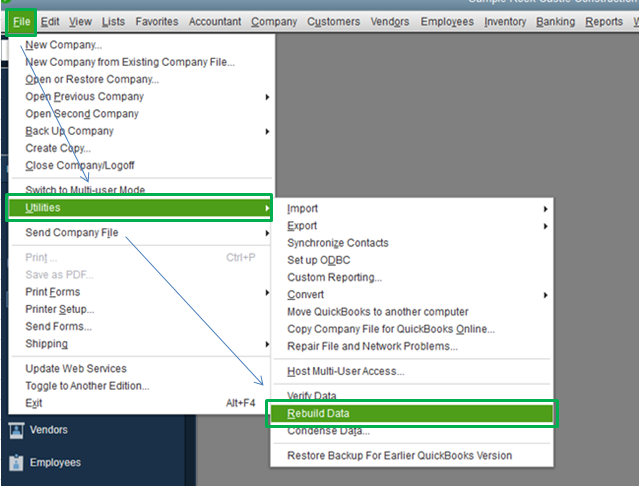Expand the Shipping submenu

tap(139, 344)
